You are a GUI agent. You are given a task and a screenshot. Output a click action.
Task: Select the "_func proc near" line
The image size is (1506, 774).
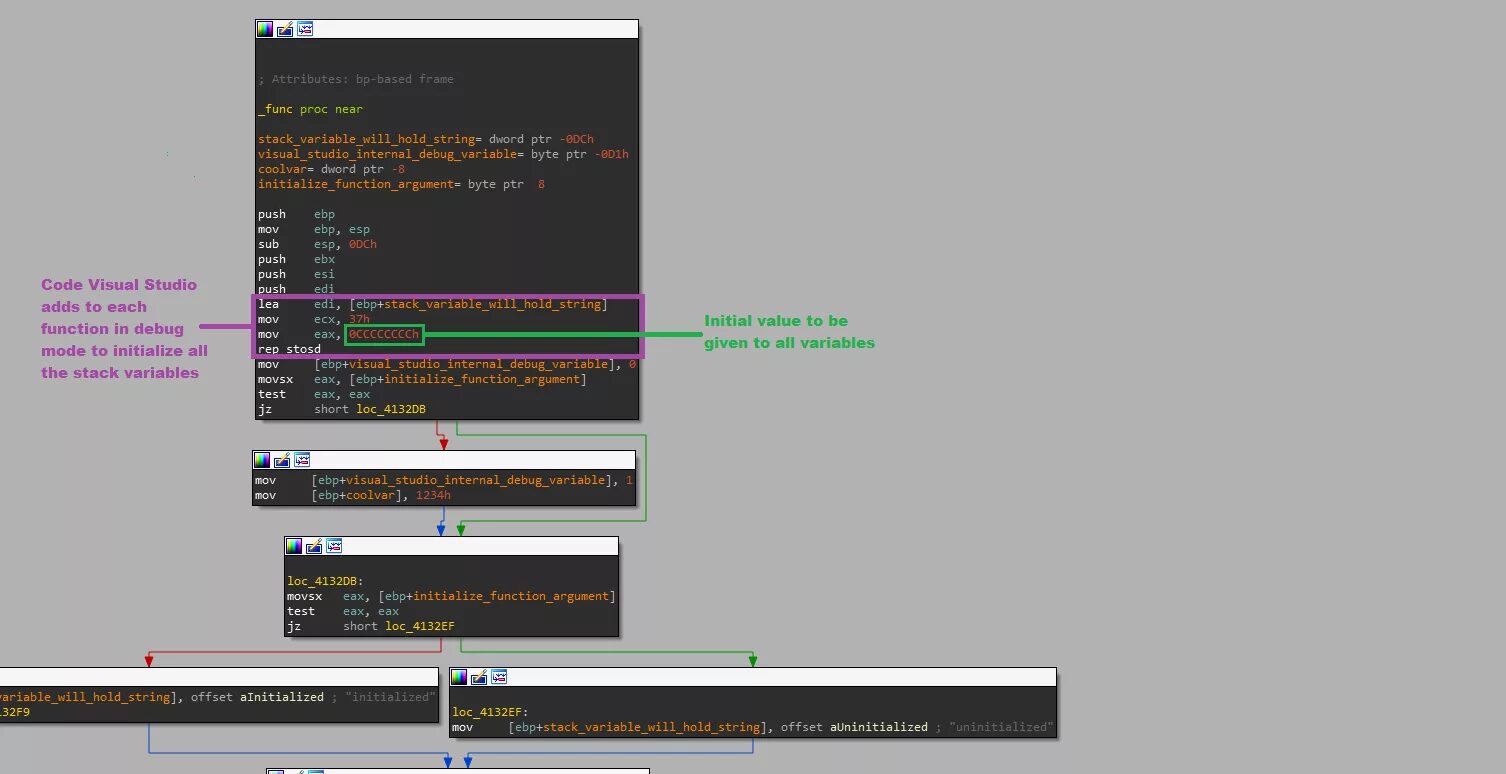[310, 109]
